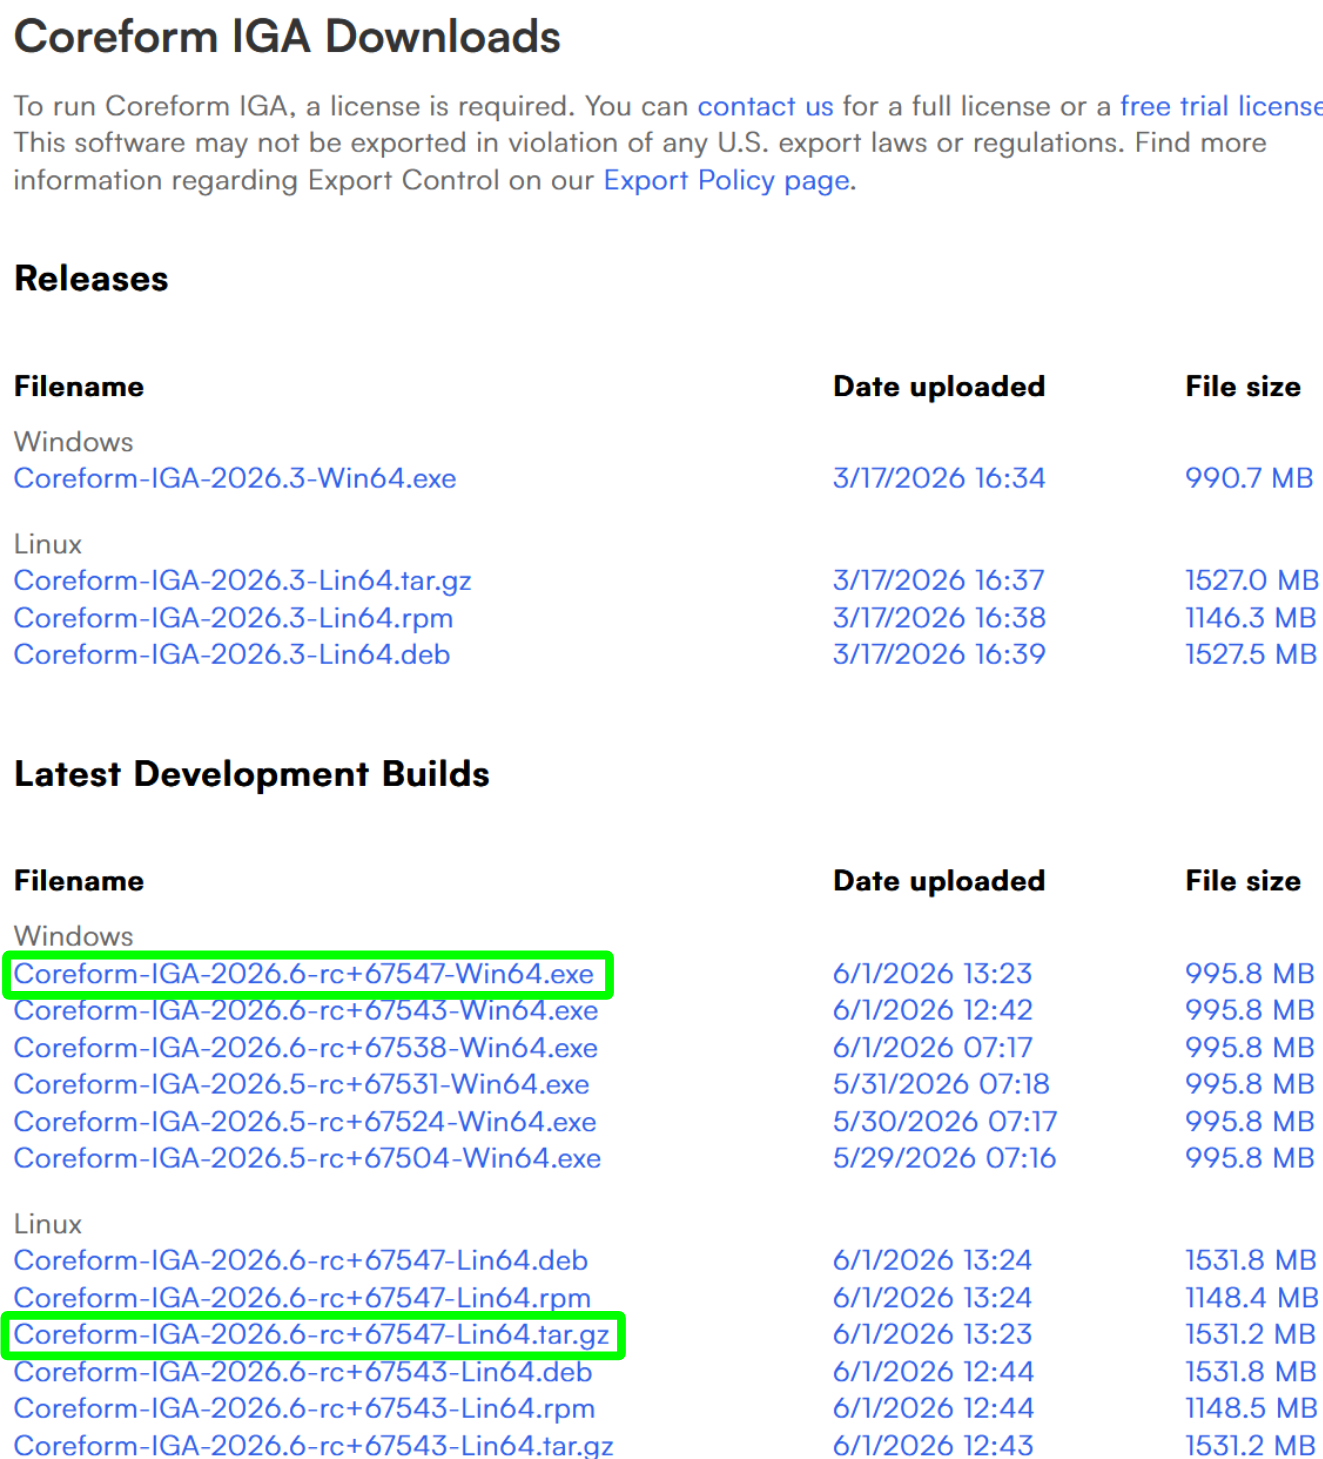Follow the "free trial license" link
Viewport: 1323px width, 1459px height.
click(1221, 106)
